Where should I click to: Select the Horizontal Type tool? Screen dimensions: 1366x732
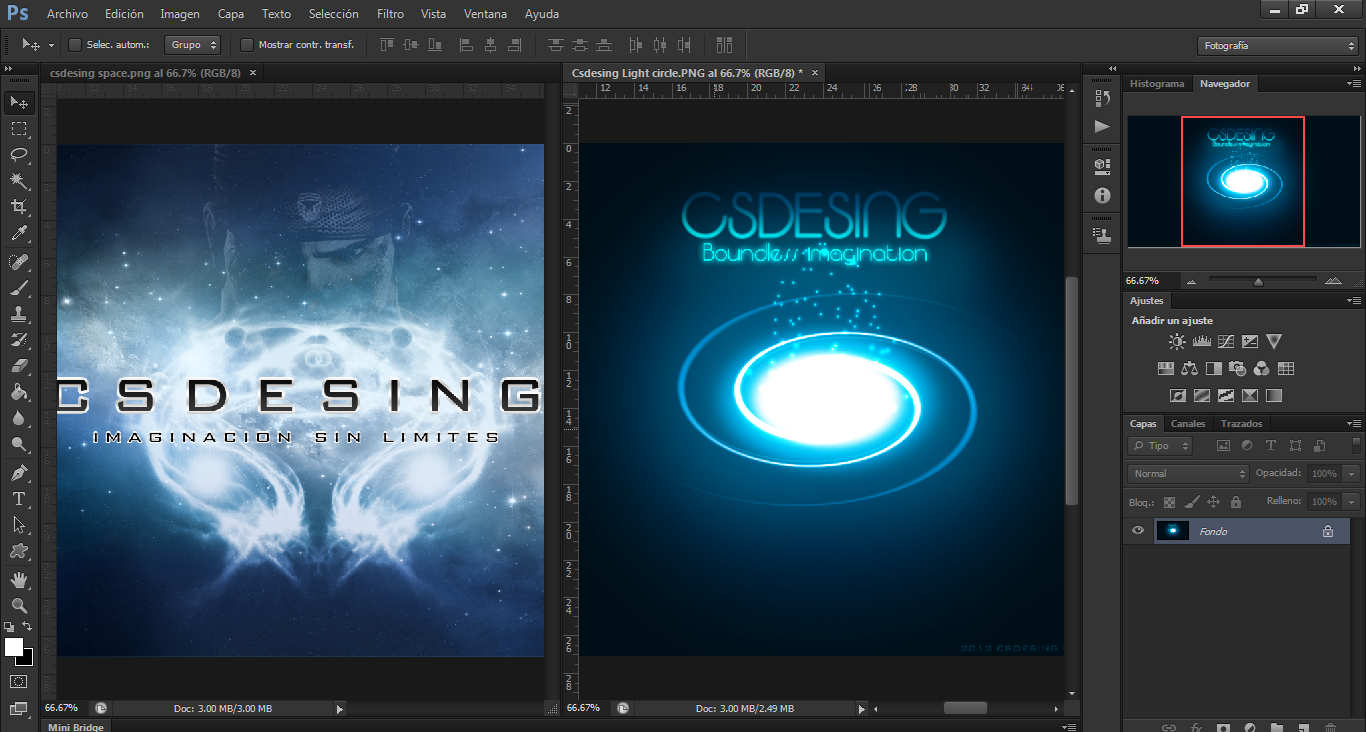[x=19, y=498]
